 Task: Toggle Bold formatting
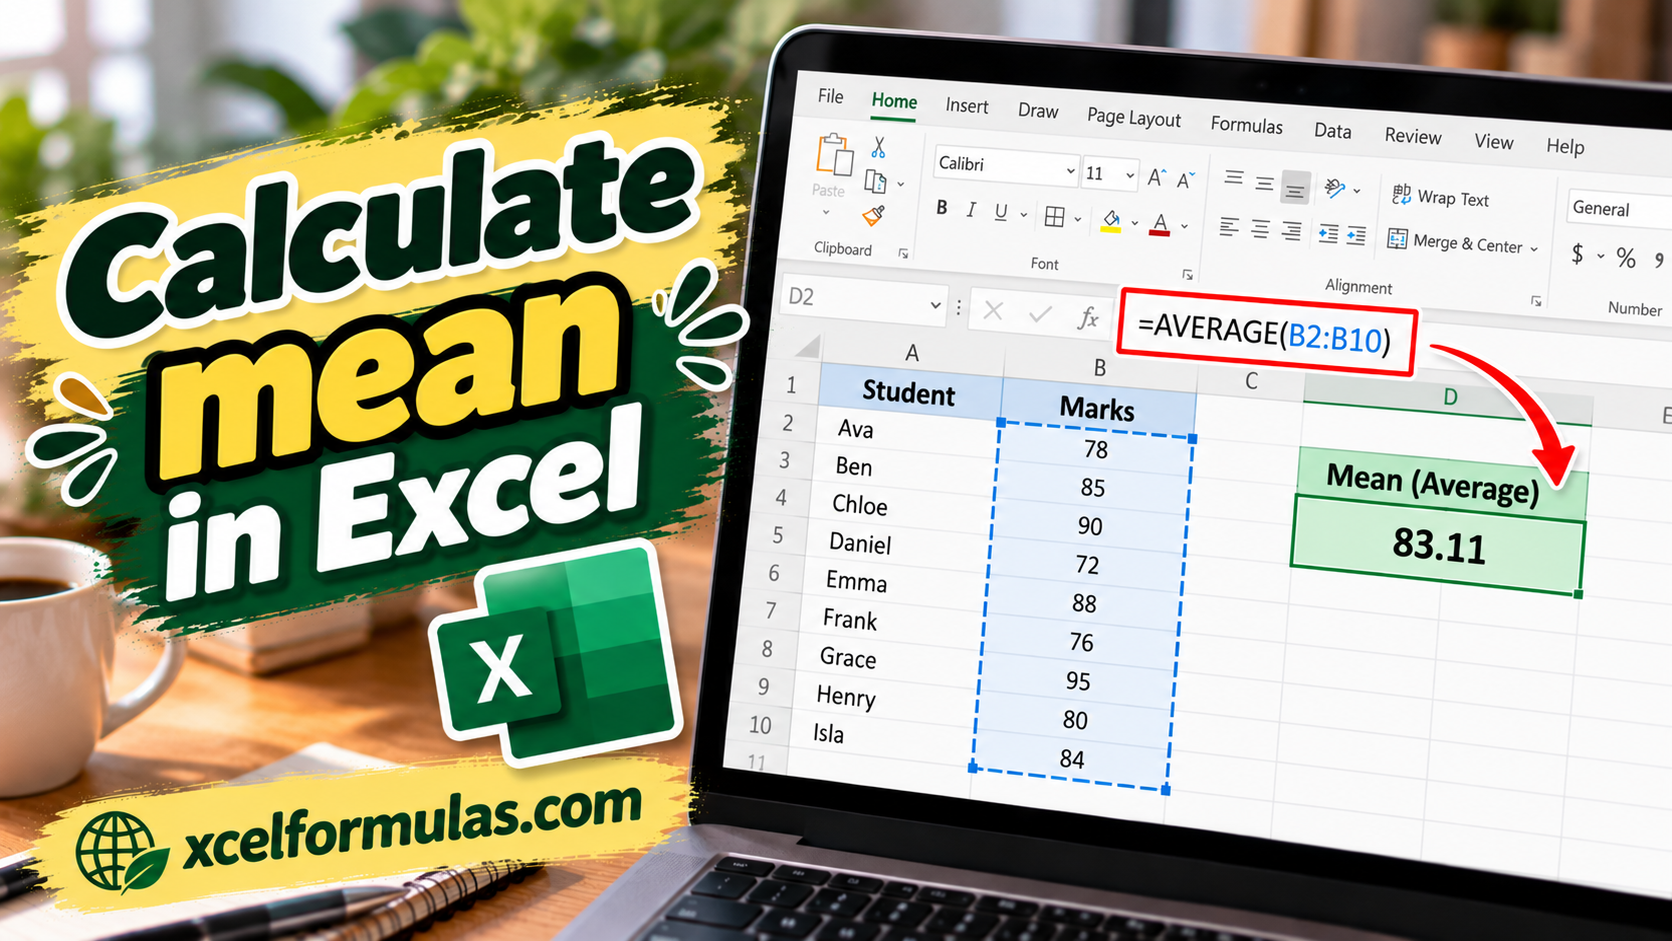tap(941, 208)
